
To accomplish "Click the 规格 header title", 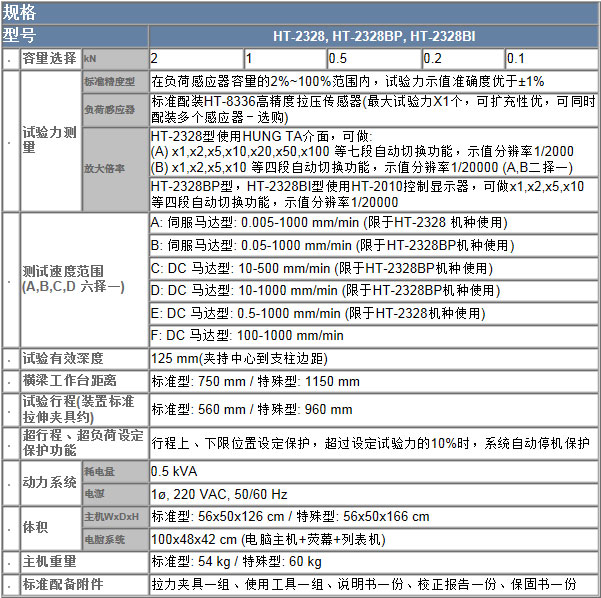I will coord(19,12).
